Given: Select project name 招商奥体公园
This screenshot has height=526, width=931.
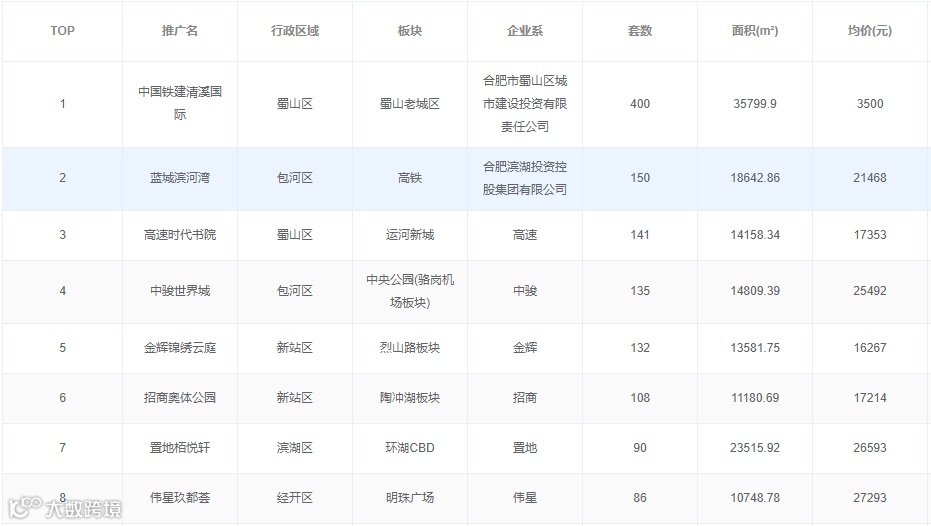Looking at the screenshot, I should 180,398.
